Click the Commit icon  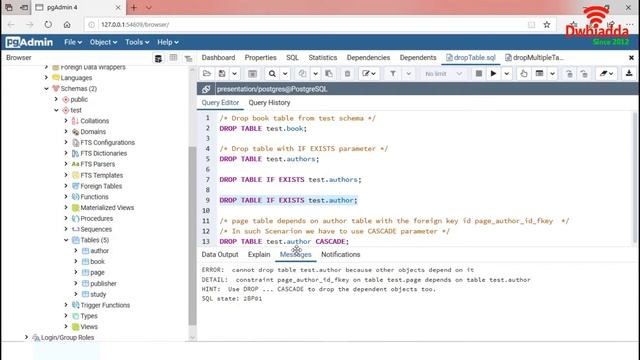coord(569,73)
